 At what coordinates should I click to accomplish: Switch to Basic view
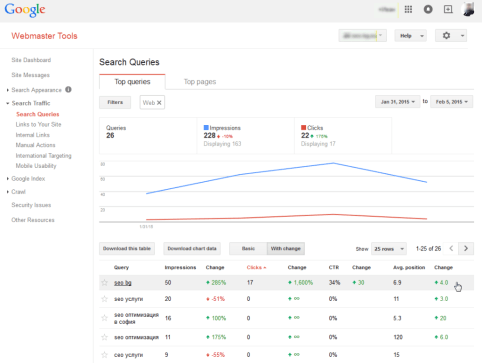tap(248, 248)
